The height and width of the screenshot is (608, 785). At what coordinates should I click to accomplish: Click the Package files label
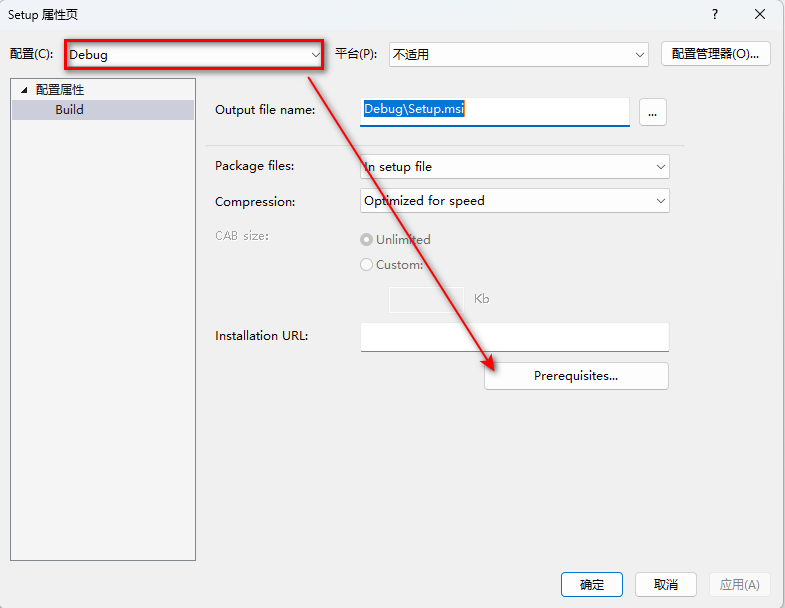click(254, 166)
